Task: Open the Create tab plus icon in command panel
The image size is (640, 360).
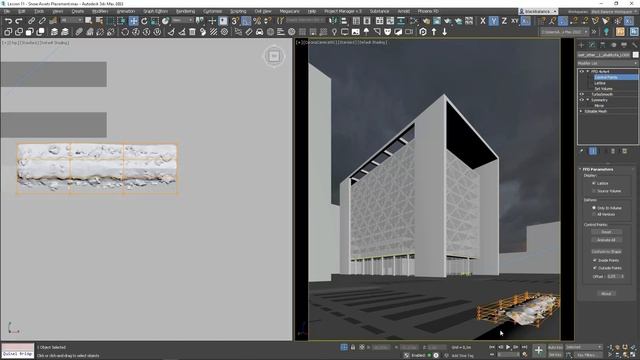Action: tap(581, 45)
